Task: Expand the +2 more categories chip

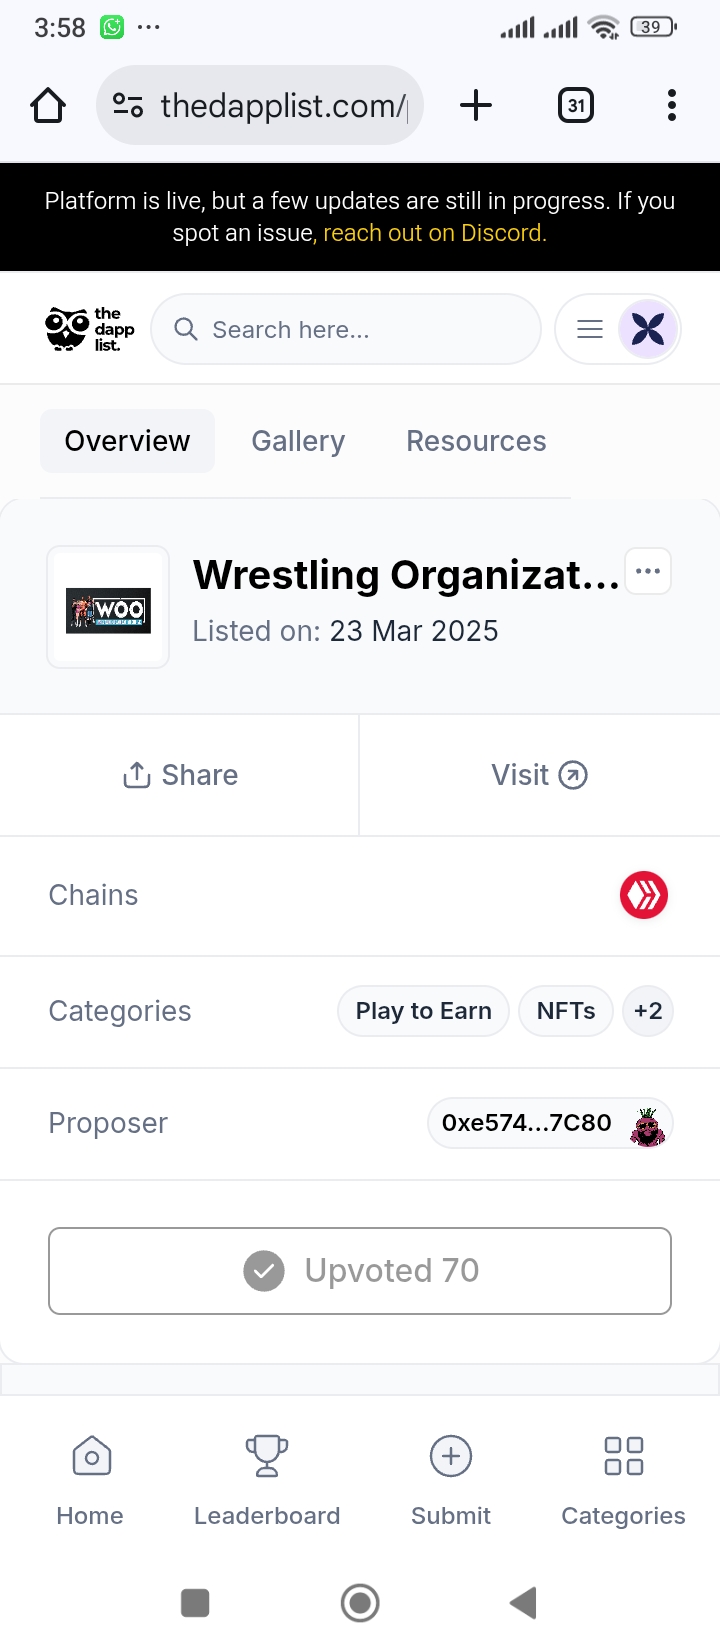Action: (648, 1011)
